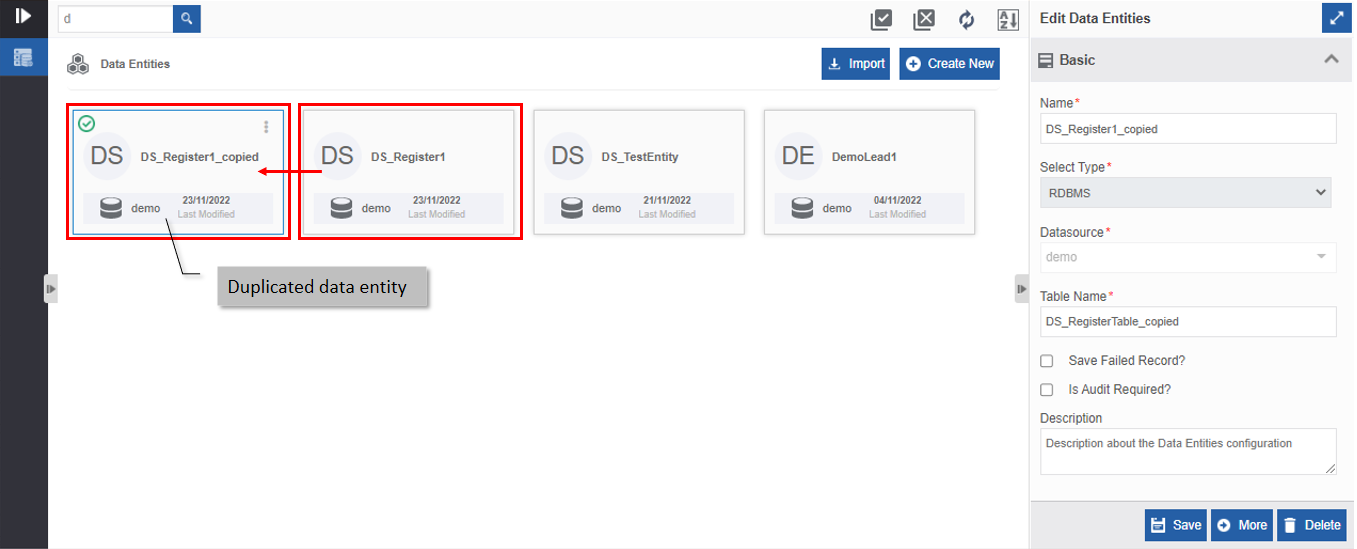Screen dimensions: 1357x549
Task: Click database icon on DS_Register1_copied card
Action: (111, 208)
